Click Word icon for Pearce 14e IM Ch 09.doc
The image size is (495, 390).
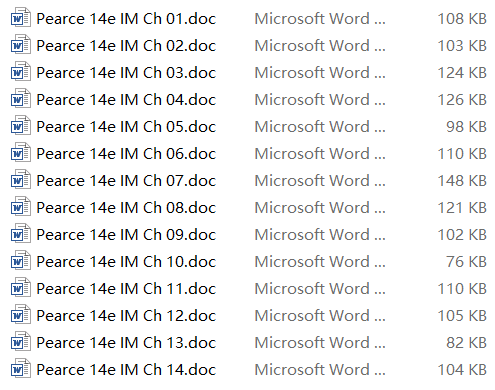[x=21, y=234]
